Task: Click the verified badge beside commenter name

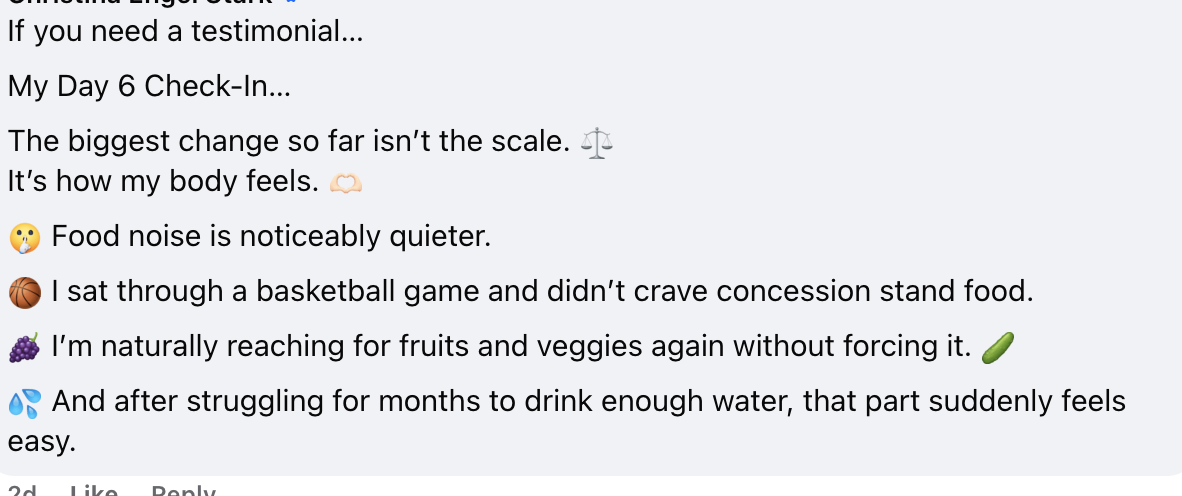Action: (x=292, y=2)
